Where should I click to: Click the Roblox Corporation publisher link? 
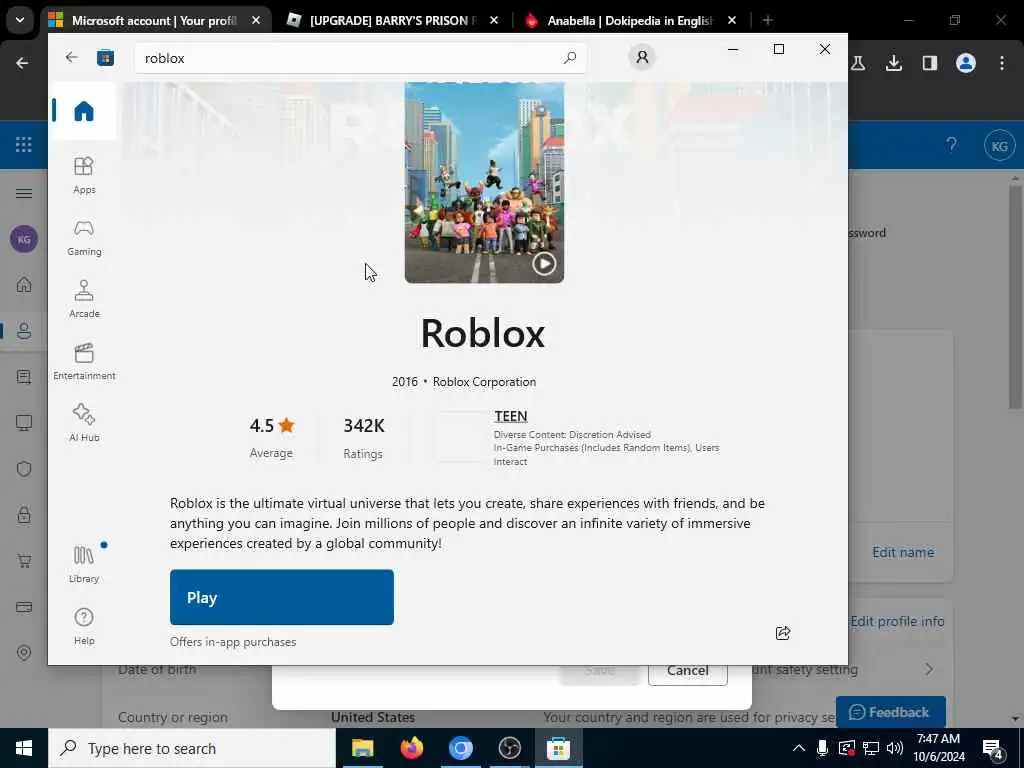click(484, 382)
